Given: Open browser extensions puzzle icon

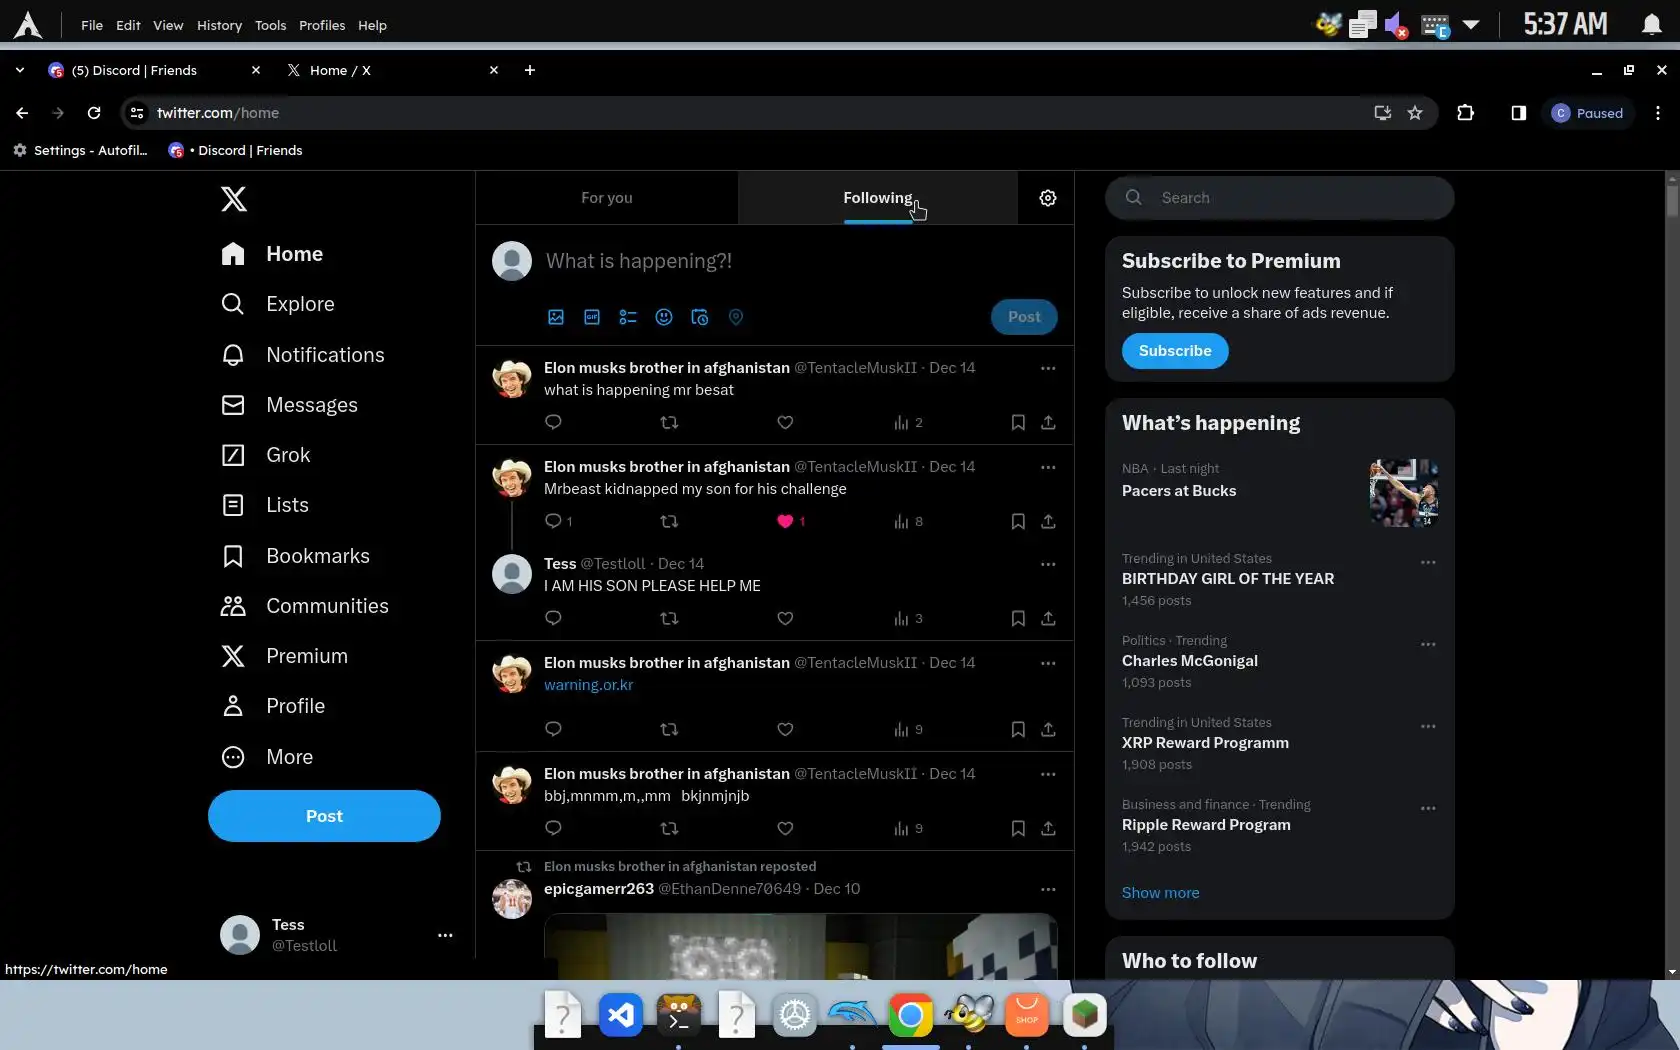Looking at the screenshot, I should click(x=1465, y=113).
